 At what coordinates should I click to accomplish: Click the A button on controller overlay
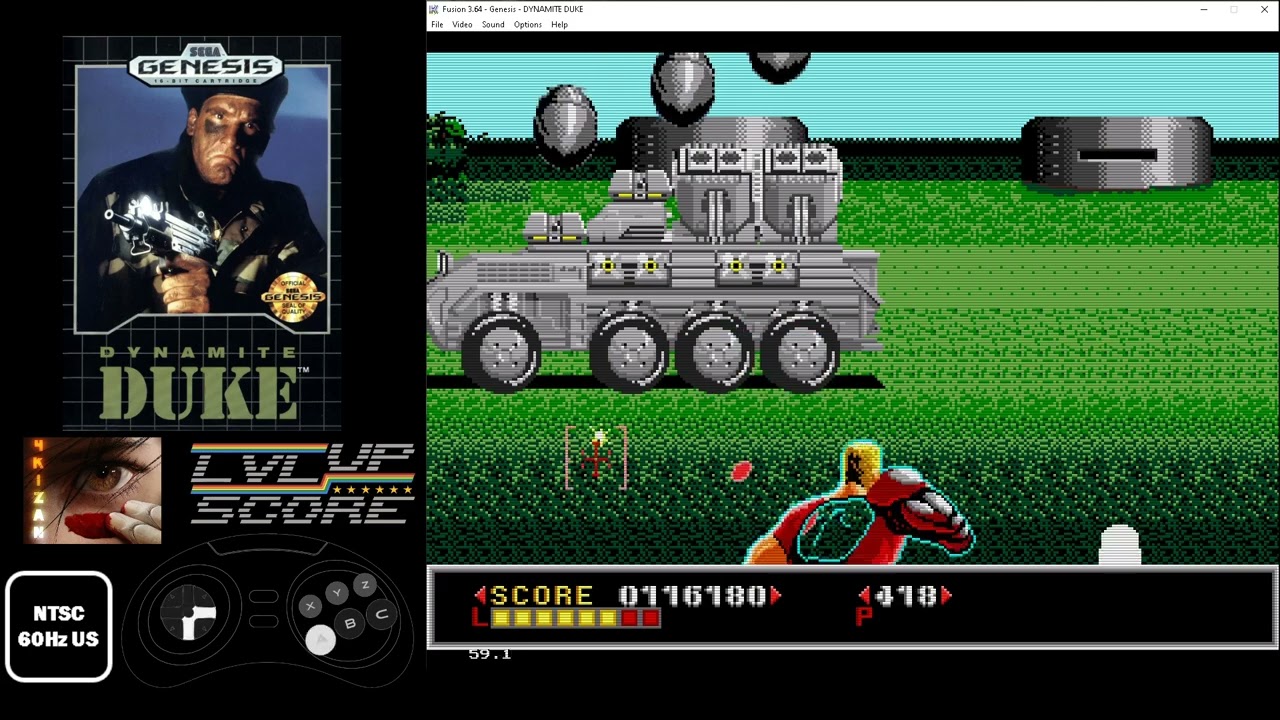pos(320,641)
